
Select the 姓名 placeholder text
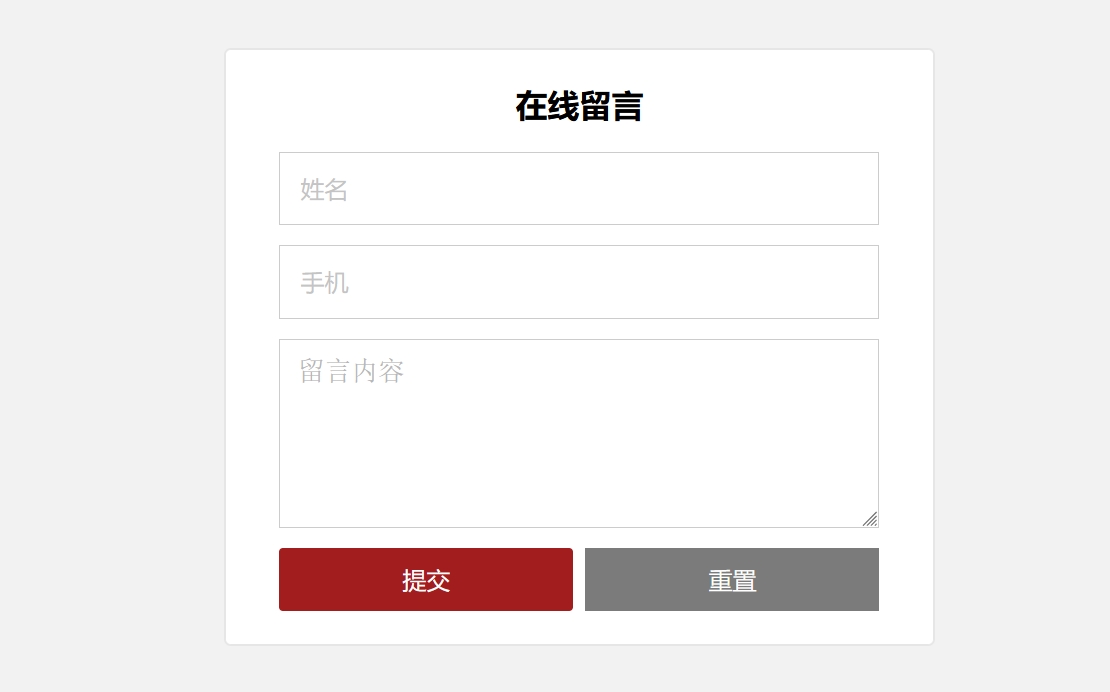[324, 190]
